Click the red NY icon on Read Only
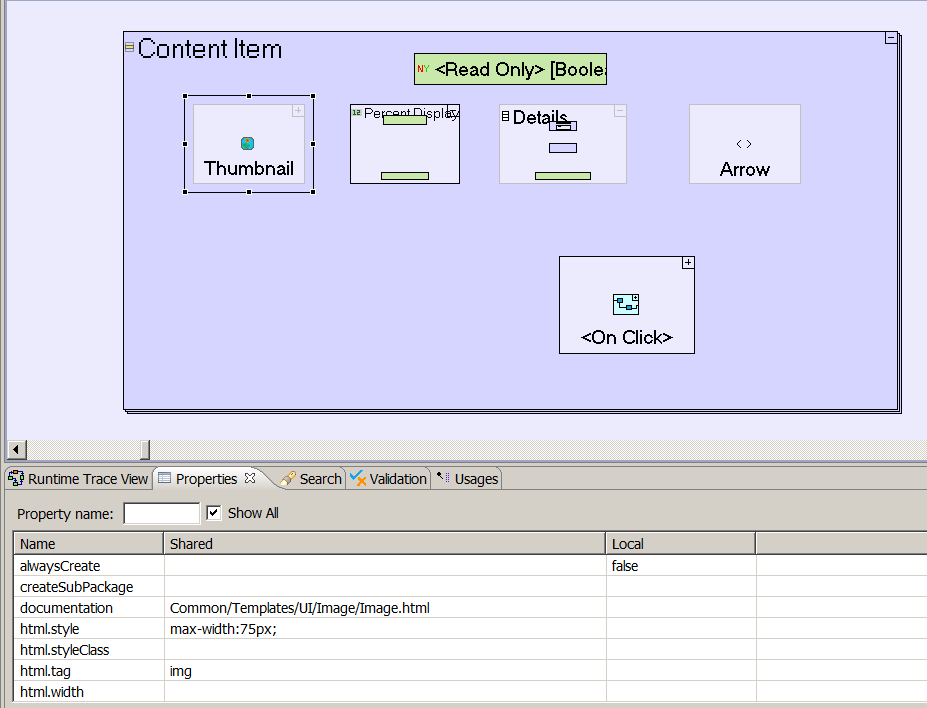Image resolution: width=927 pixels, height=708 pixels. click(x=423, y=69)
